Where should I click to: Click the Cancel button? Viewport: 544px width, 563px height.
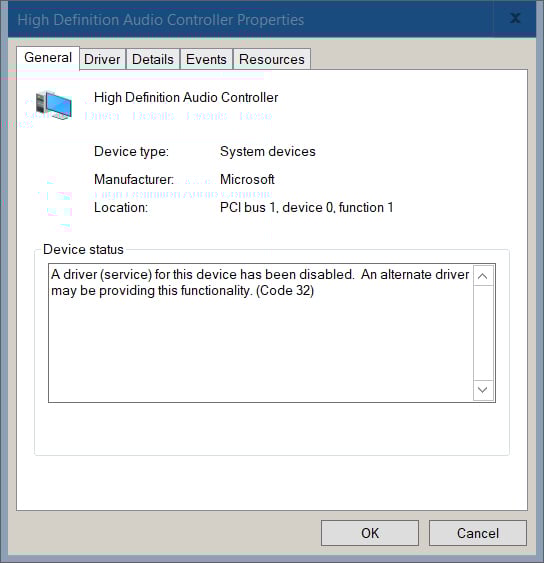point(478,533)
